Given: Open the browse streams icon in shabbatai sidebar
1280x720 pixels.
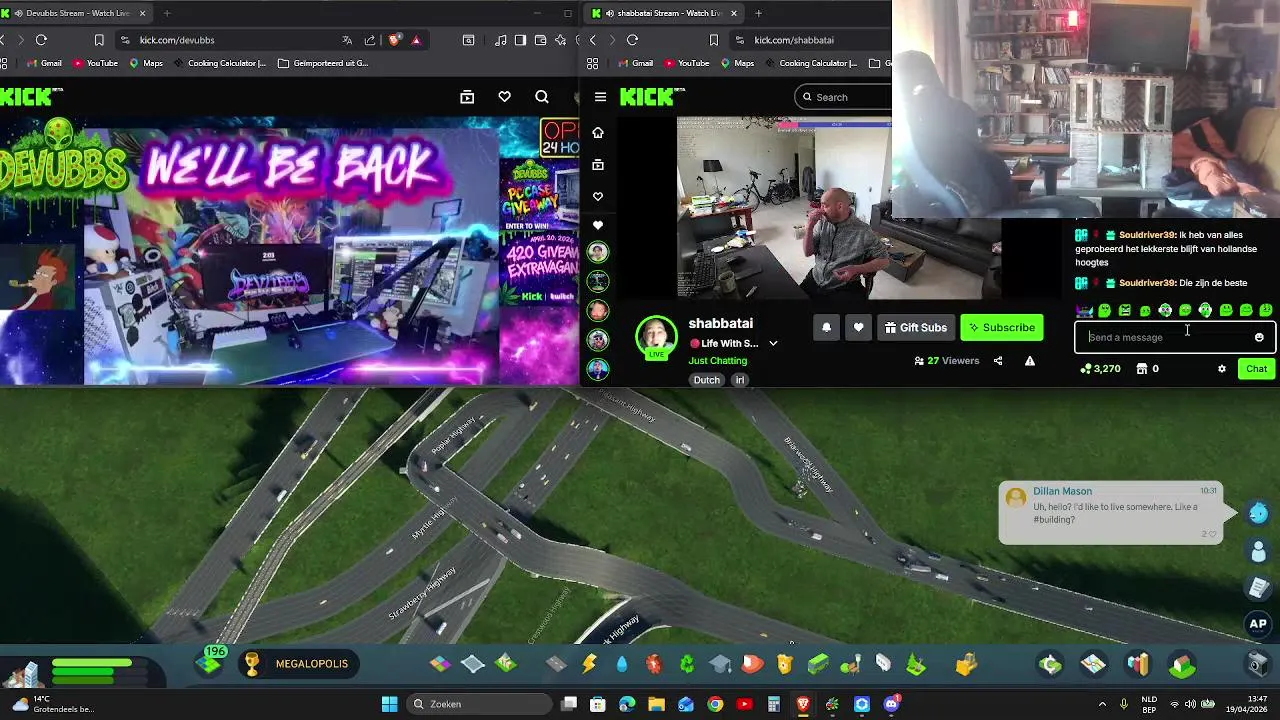Looking at the screenshot, I should (x=598, y=164).
